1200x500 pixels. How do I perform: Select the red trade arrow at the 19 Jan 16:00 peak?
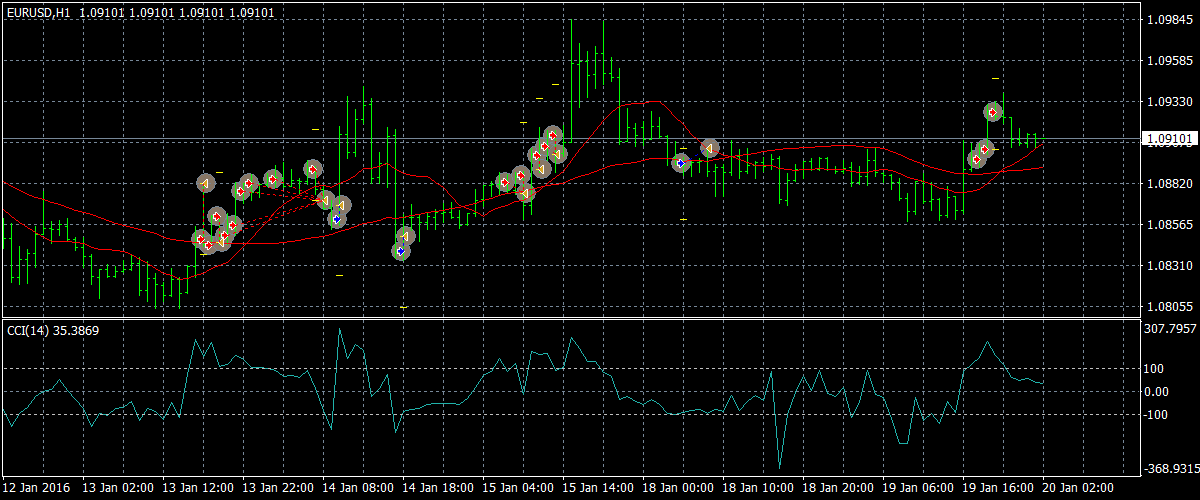(993, 111)
